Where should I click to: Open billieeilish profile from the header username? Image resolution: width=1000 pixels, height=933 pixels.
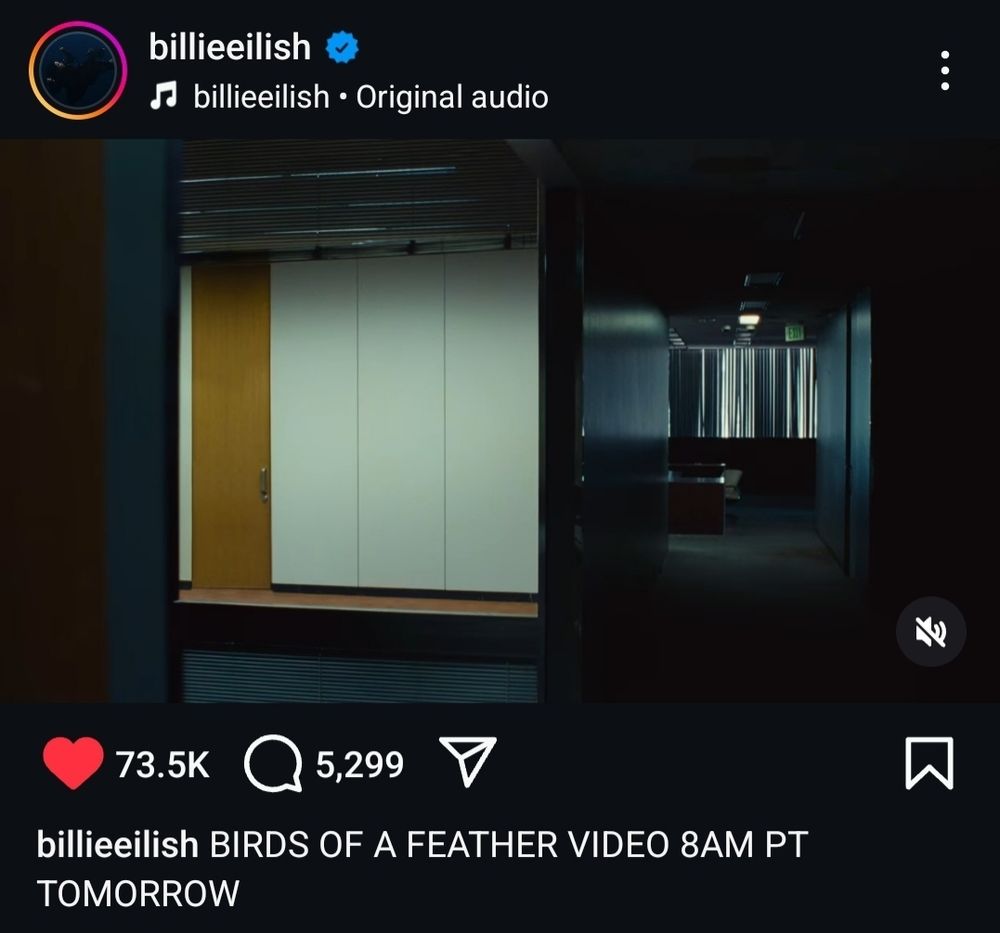[230, 47]
